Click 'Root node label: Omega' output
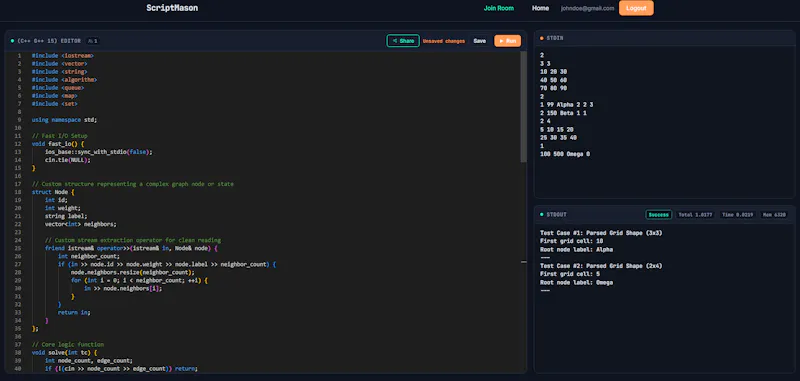The width and height of the screenshot is (800, 381). (x=577, y=283)
